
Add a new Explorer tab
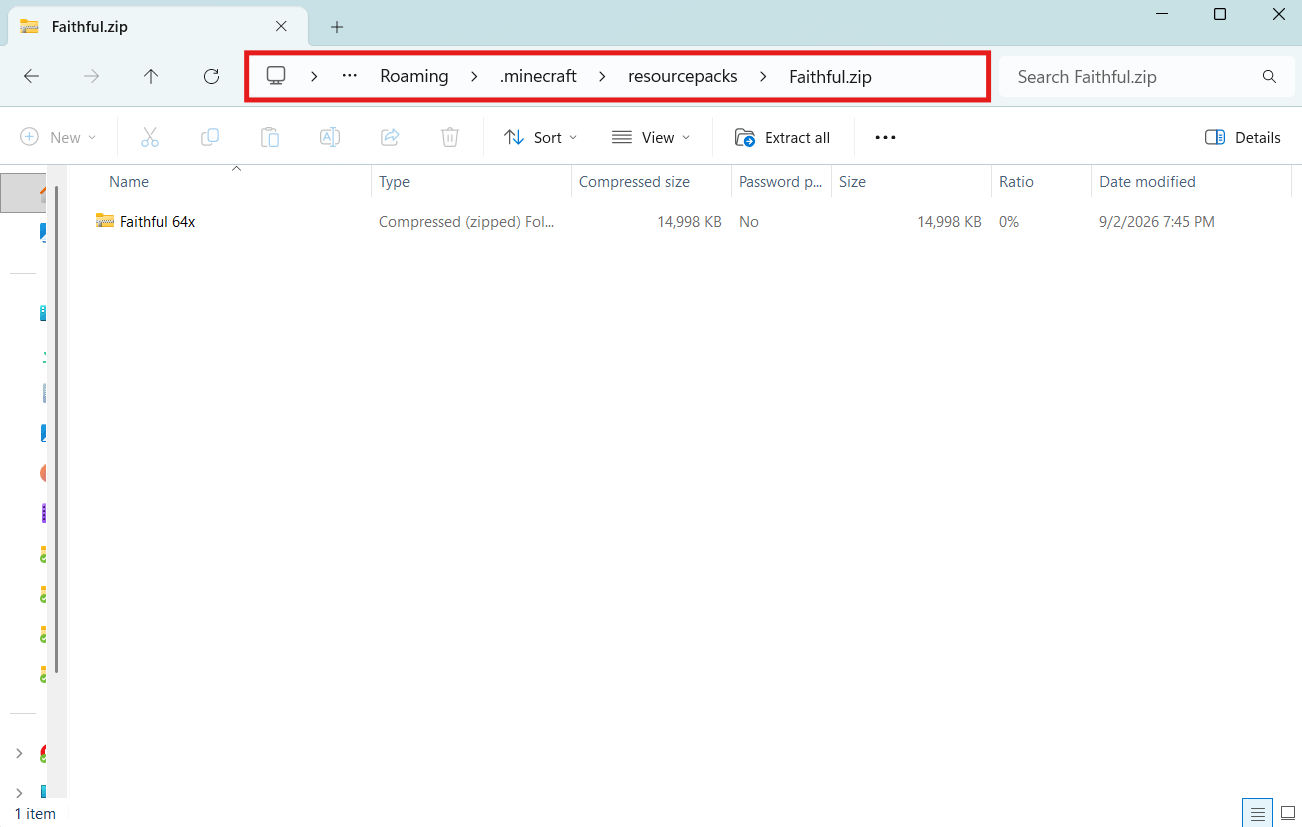pyautogui.click(x=337, y=27)
